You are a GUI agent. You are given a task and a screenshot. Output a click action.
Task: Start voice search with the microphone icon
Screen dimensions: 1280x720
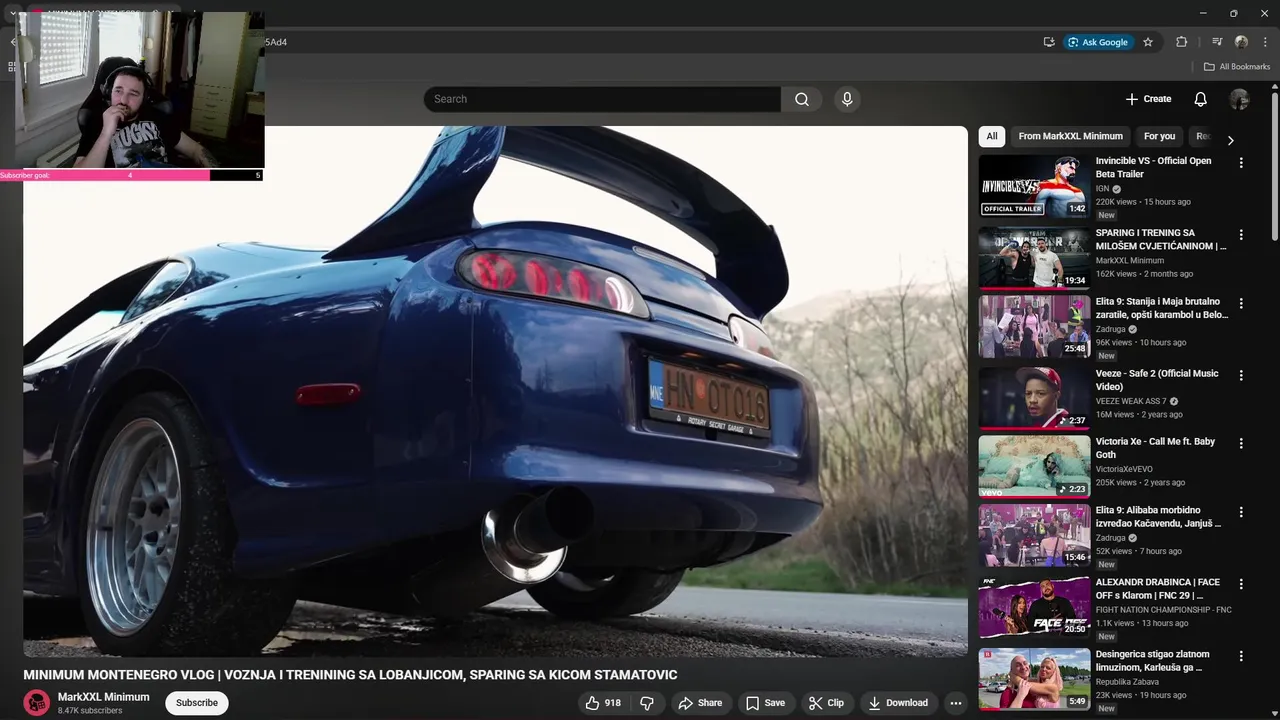[x=847, y=99]
